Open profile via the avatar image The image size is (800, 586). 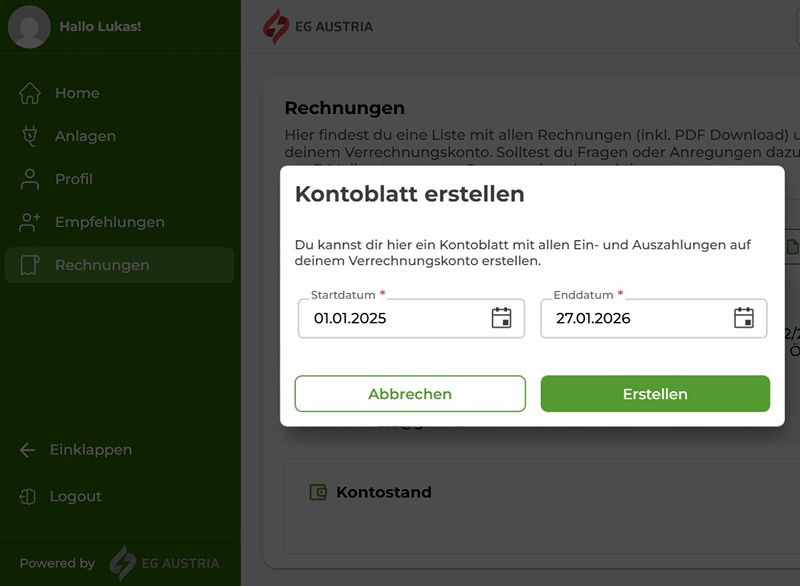pyautogui.click(x=29, y=27)
